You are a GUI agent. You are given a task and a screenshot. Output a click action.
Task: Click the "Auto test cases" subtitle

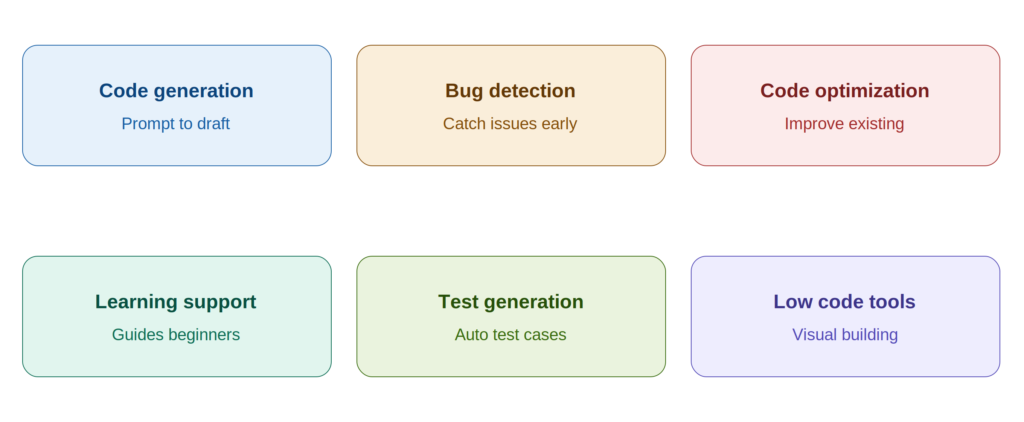pos(511,334)
